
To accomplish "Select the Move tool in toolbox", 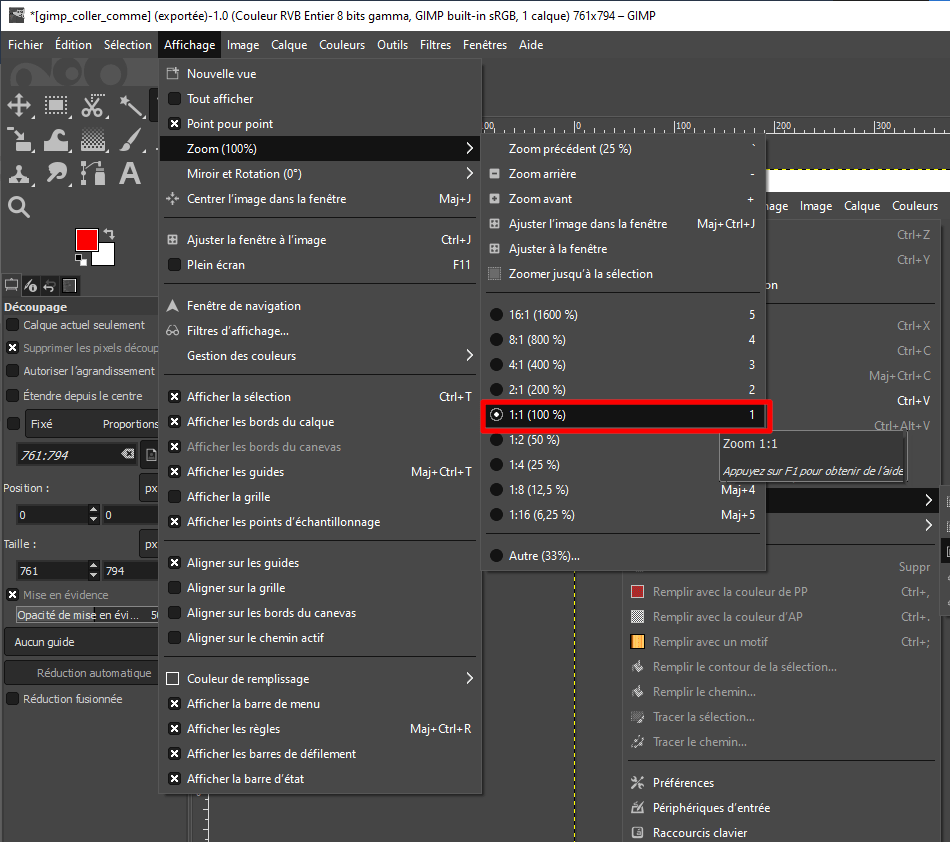I will 19,106.
